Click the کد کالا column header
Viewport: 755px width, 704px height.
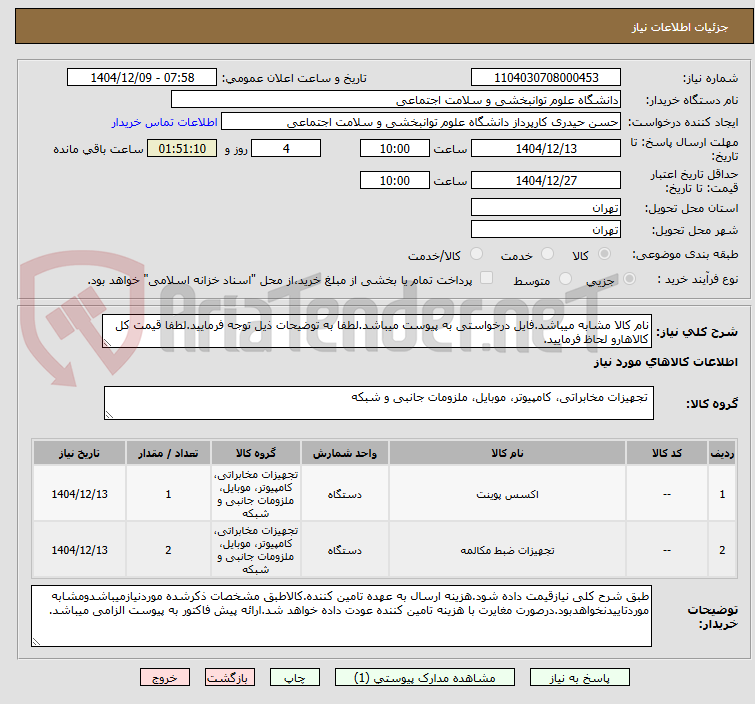(x=667, y=453)
